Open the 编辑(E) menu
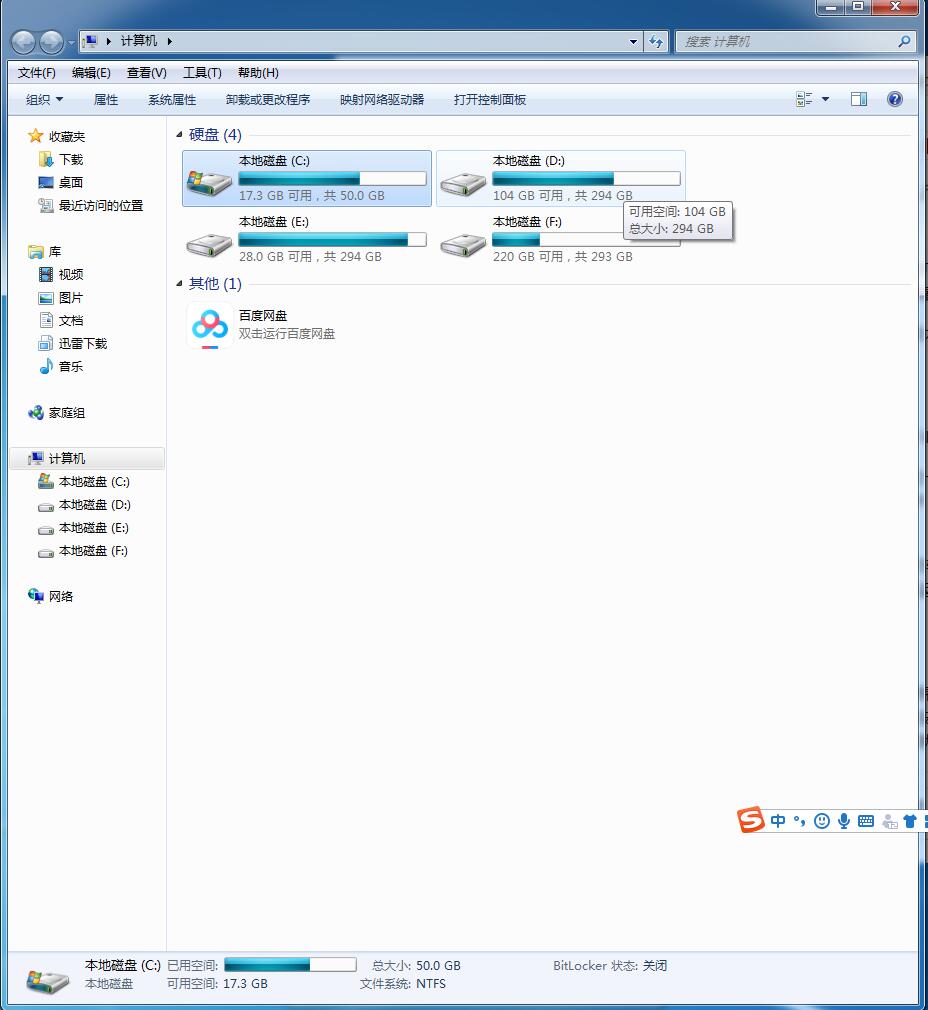928x1010 pixels. click(91, 73)
